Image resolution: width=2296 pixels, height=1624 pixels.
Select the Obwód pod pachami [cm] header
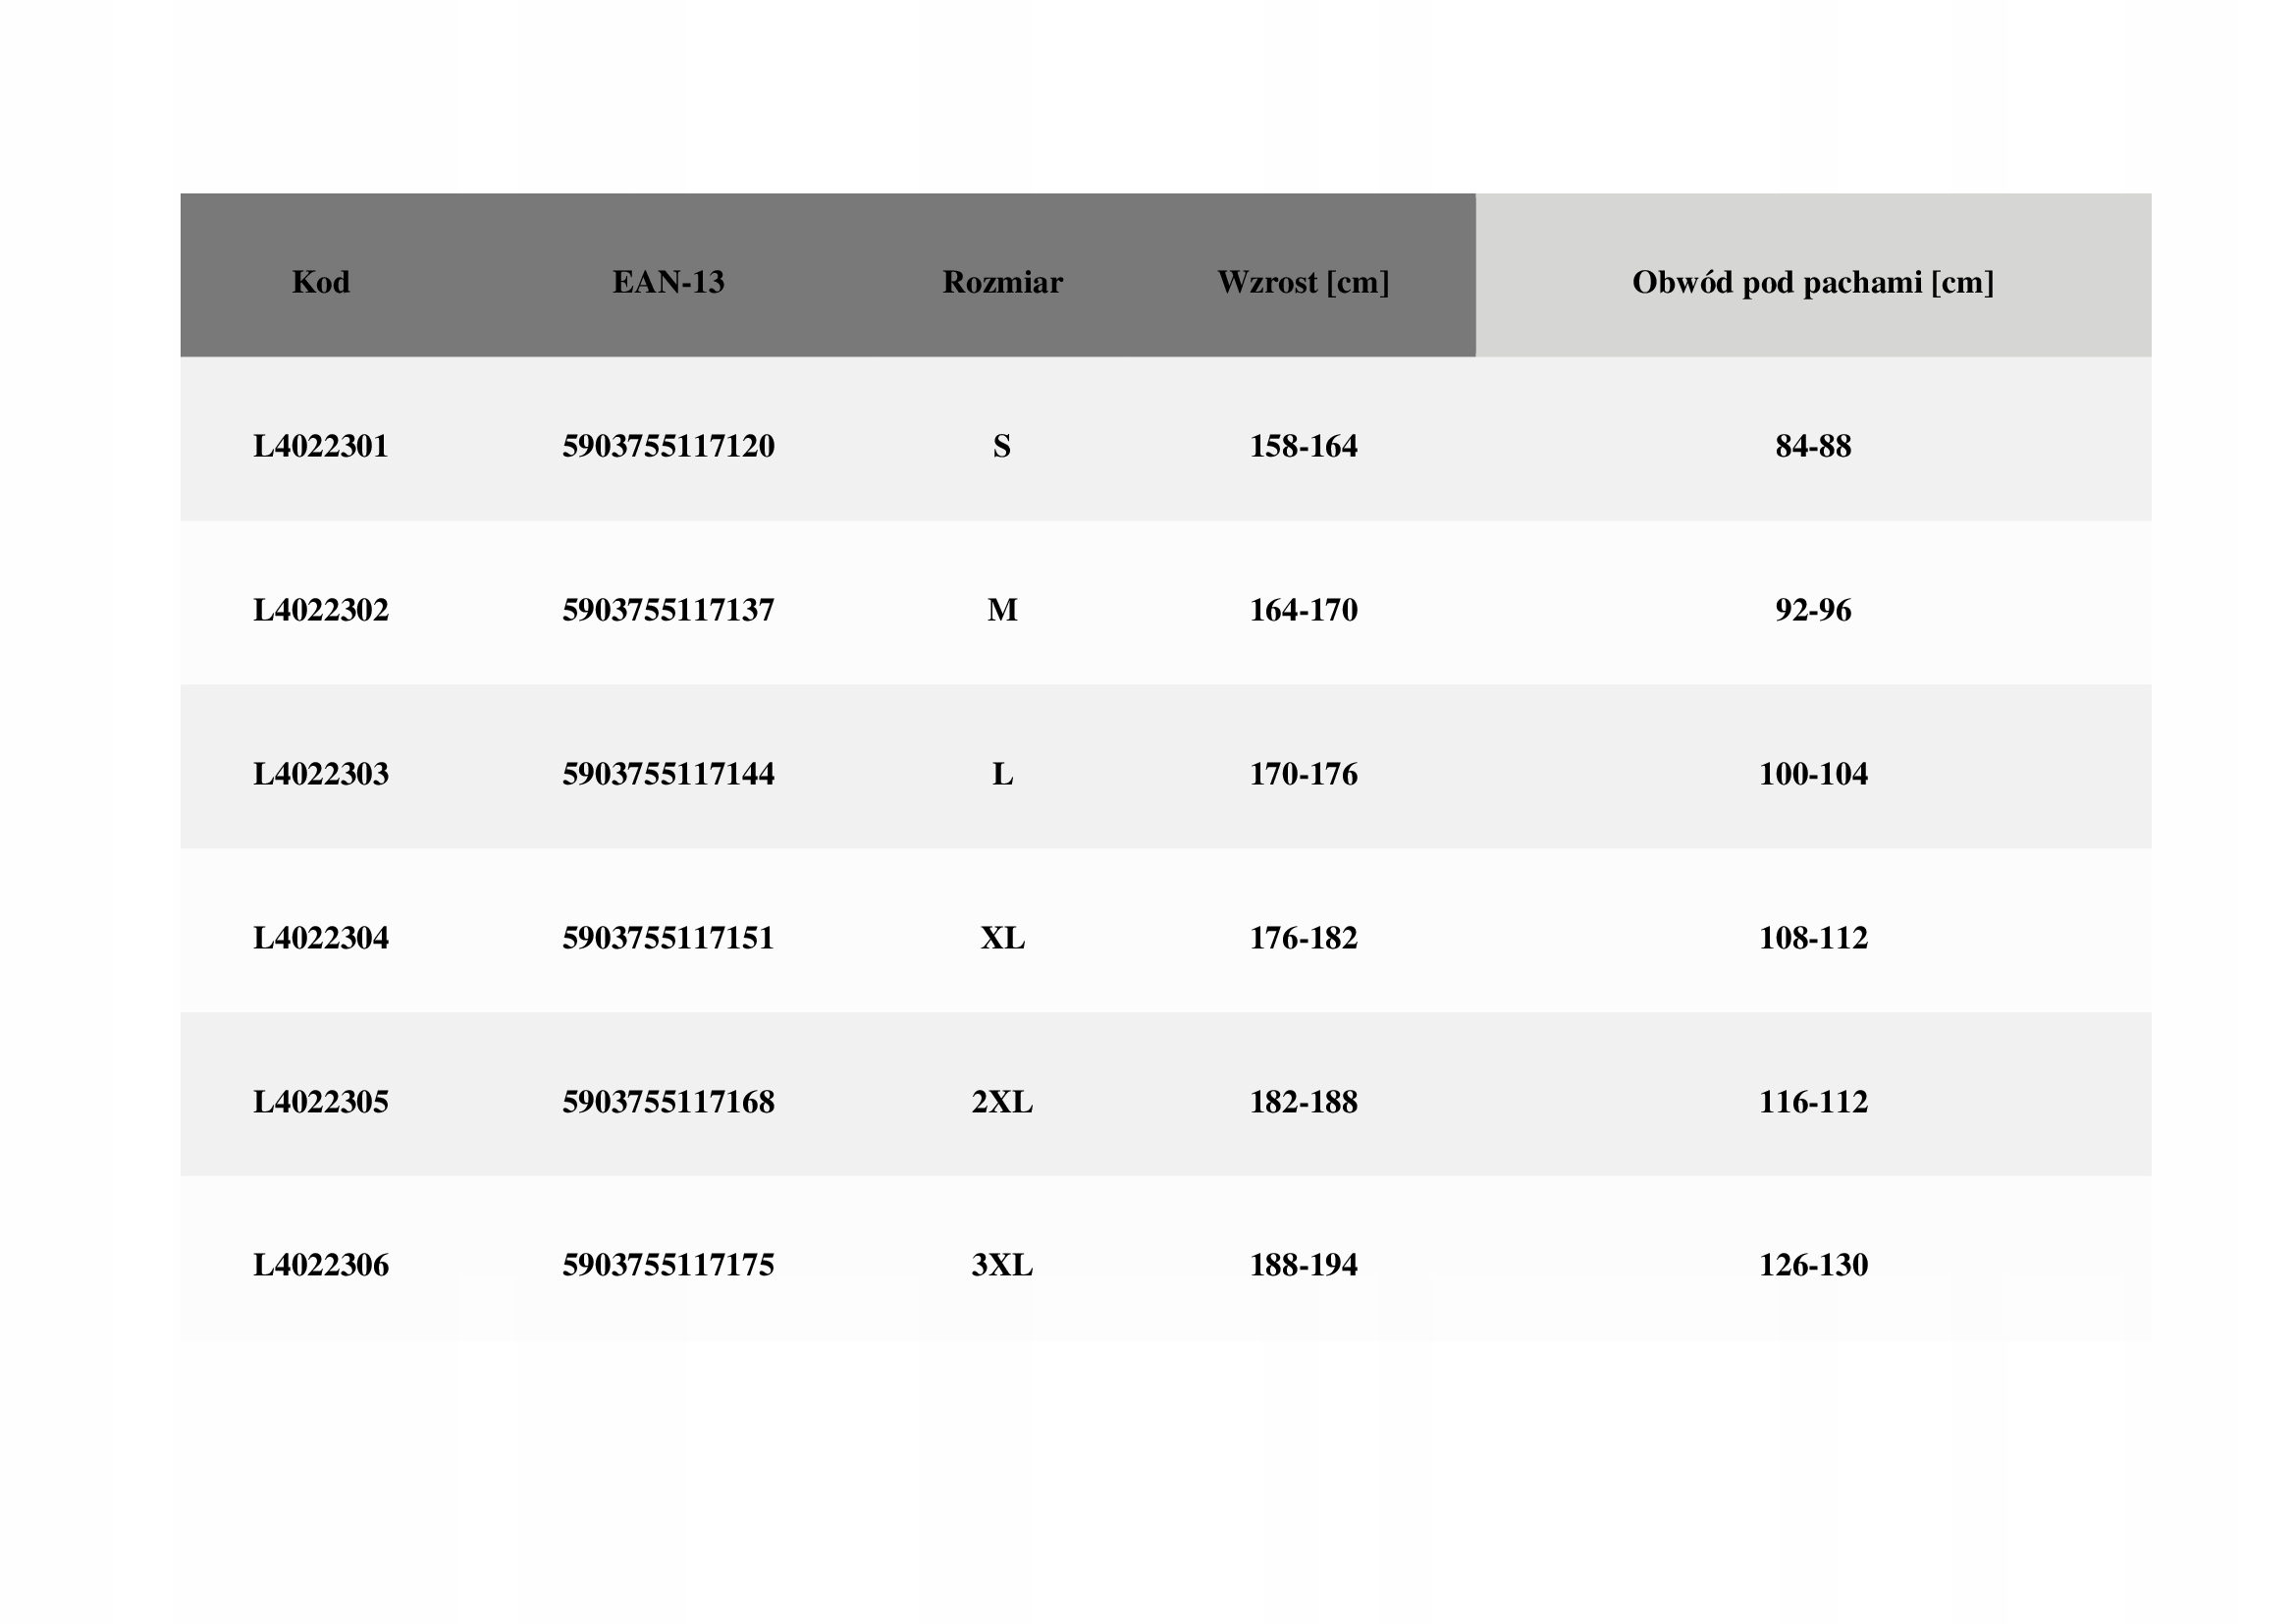1812,283
